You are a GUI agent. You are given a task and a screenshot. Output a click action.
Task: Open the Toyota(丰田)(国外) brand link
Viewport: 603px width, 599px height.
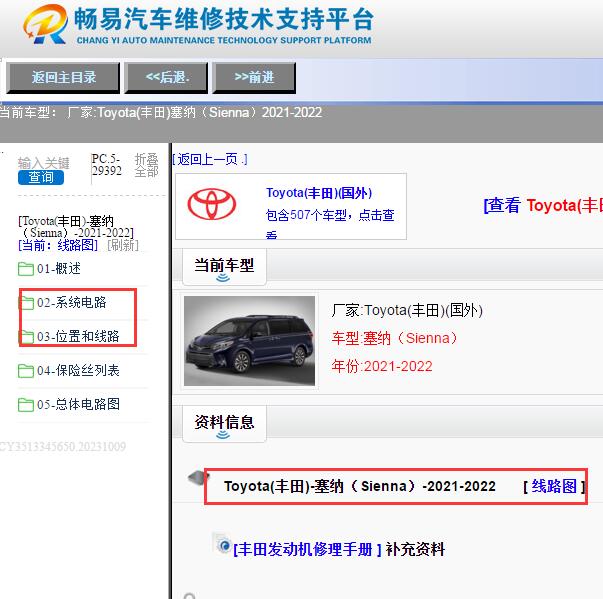(x=319, y=193)
